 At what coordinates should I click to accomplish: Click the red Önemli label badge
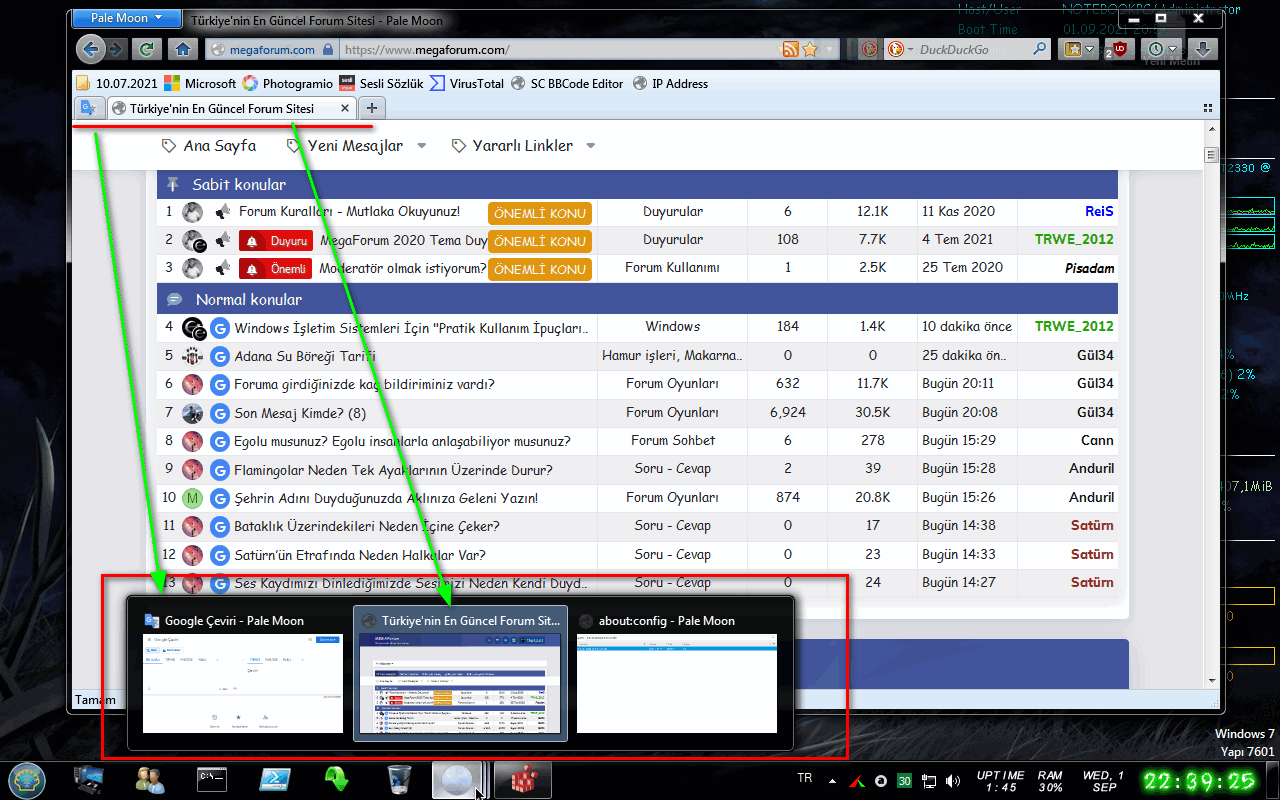click(x=276, y=269)
